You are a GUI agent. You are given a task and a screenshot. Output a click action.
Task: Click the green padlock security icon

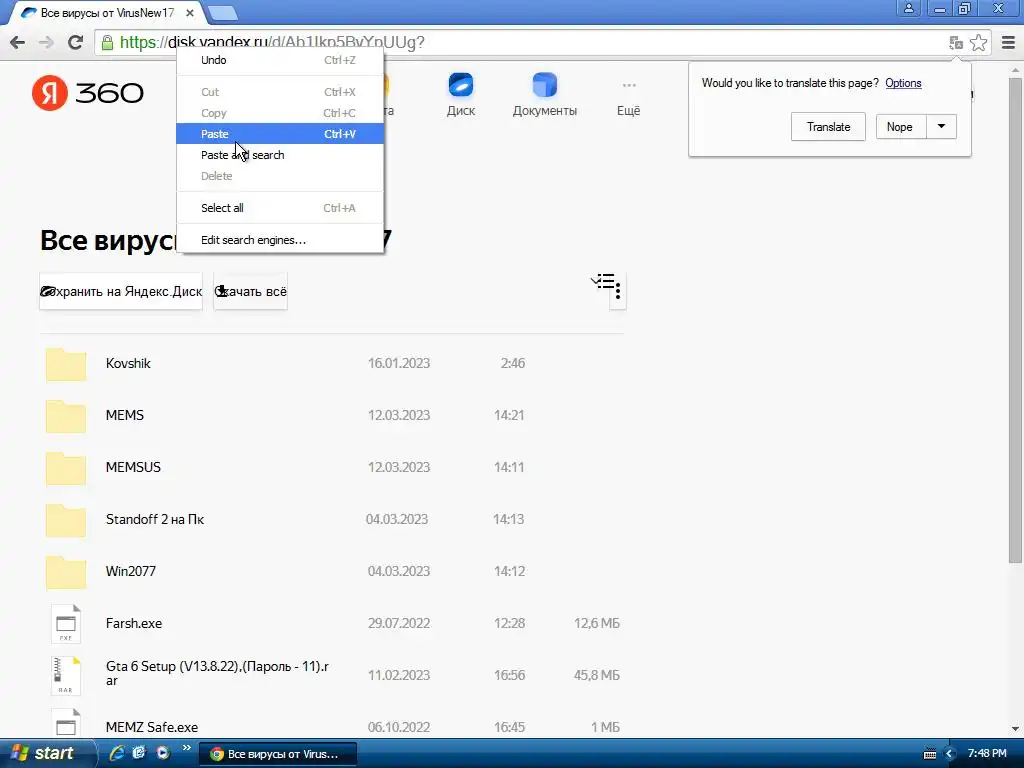[x=106, y=42]
